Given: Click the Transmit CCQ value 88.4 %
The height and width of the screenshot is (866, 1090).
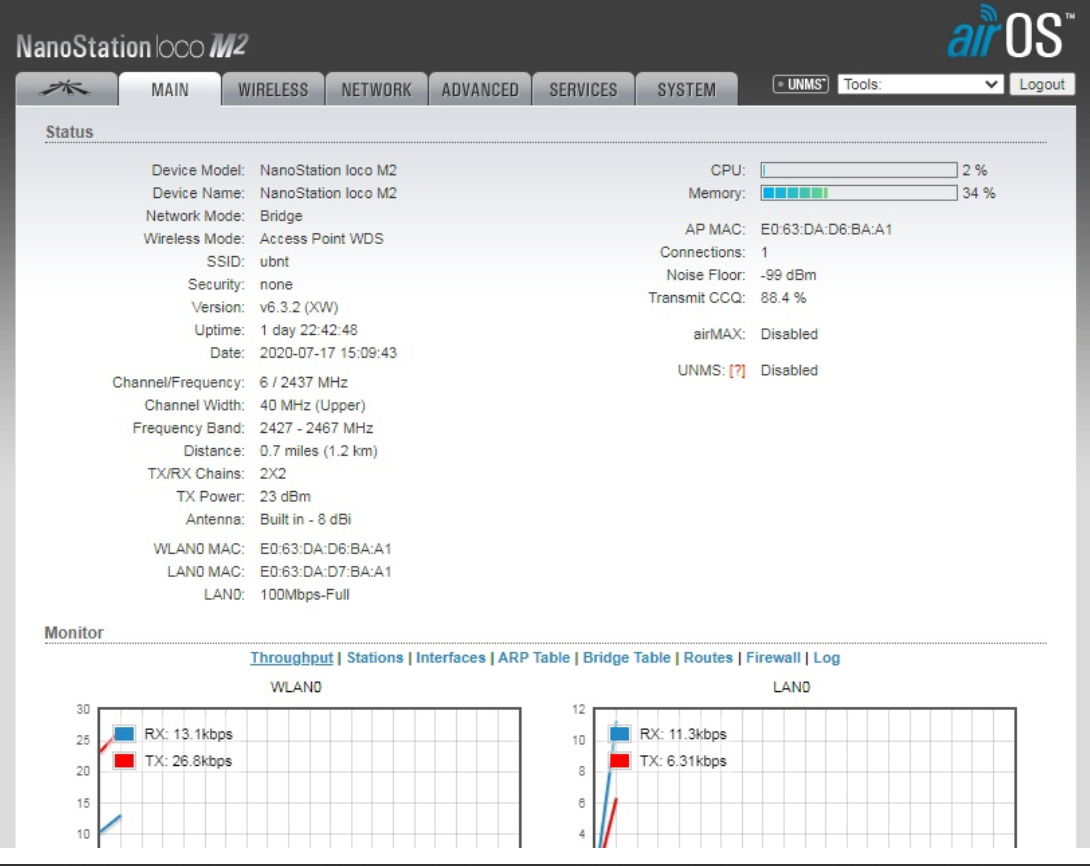Looking at the screenshot, I should pos(783,298).
